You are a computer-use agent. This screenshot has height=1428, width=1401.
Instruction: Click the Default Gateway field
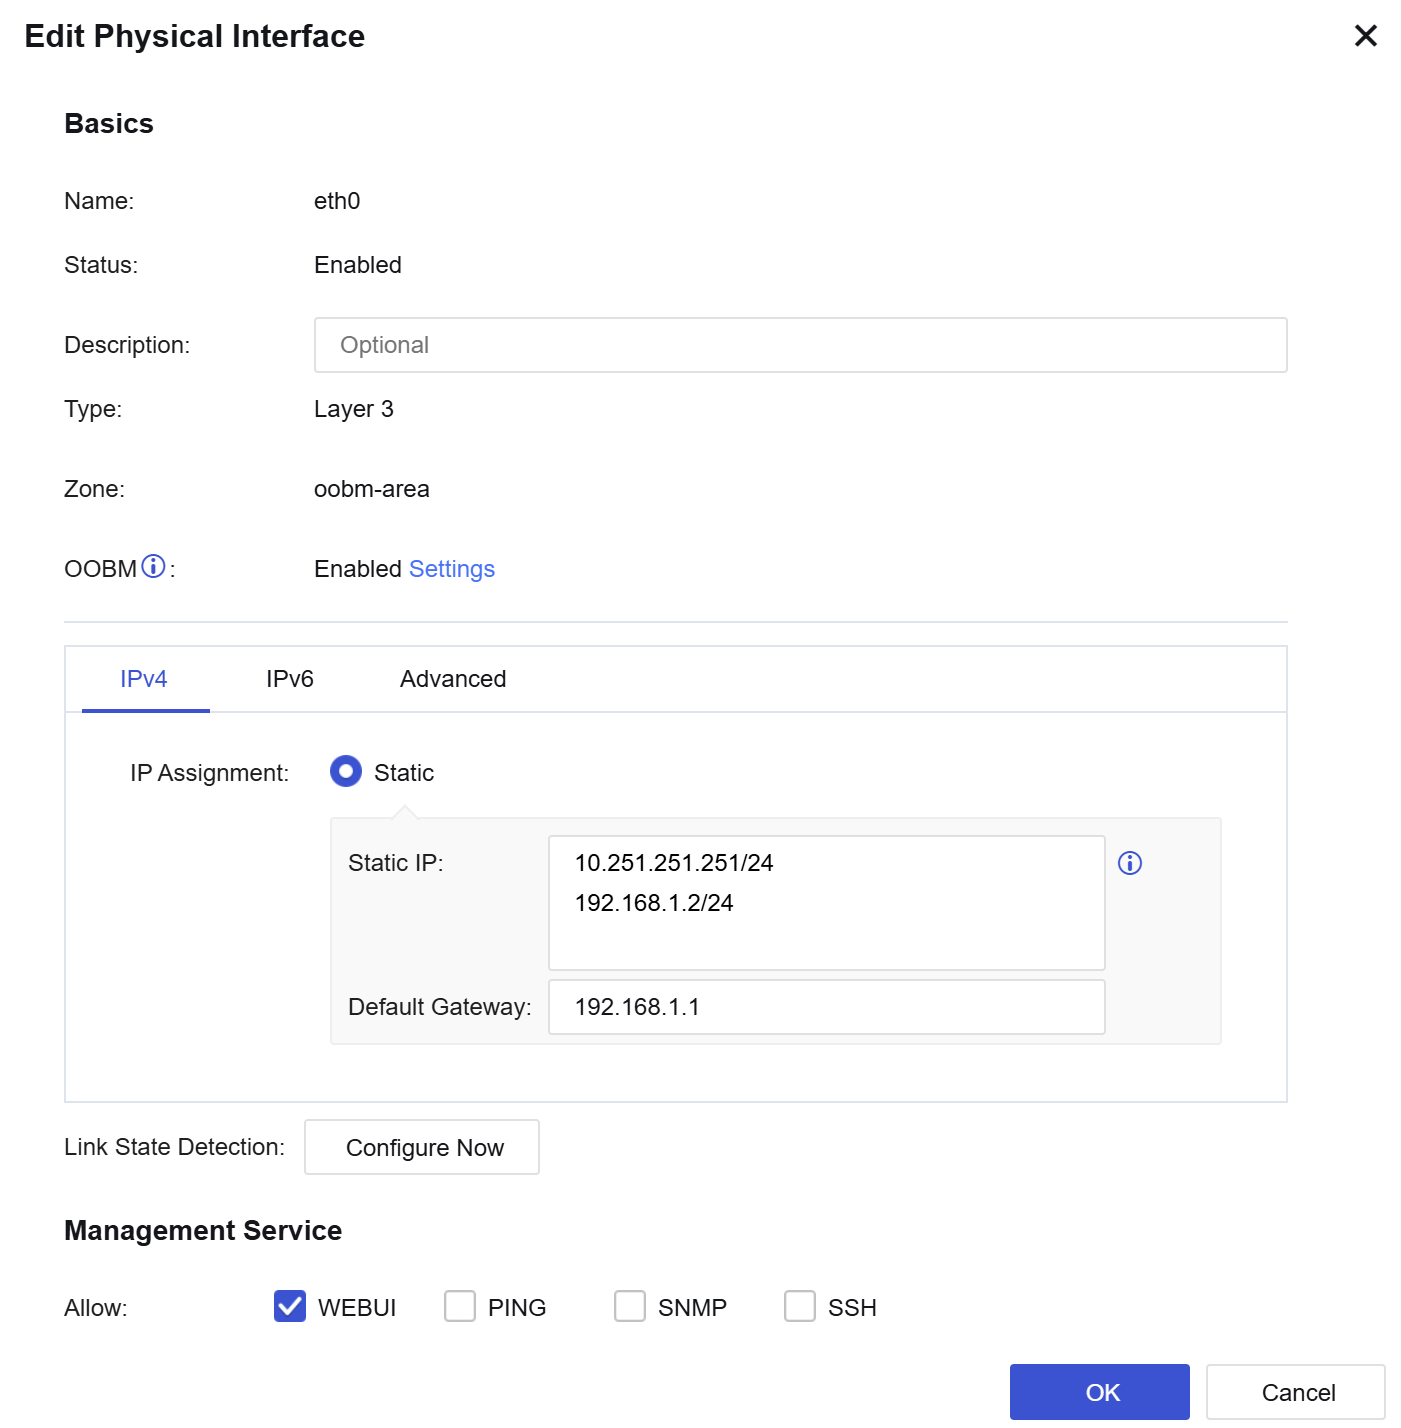pyautogui.click(x=827, y=1007)
